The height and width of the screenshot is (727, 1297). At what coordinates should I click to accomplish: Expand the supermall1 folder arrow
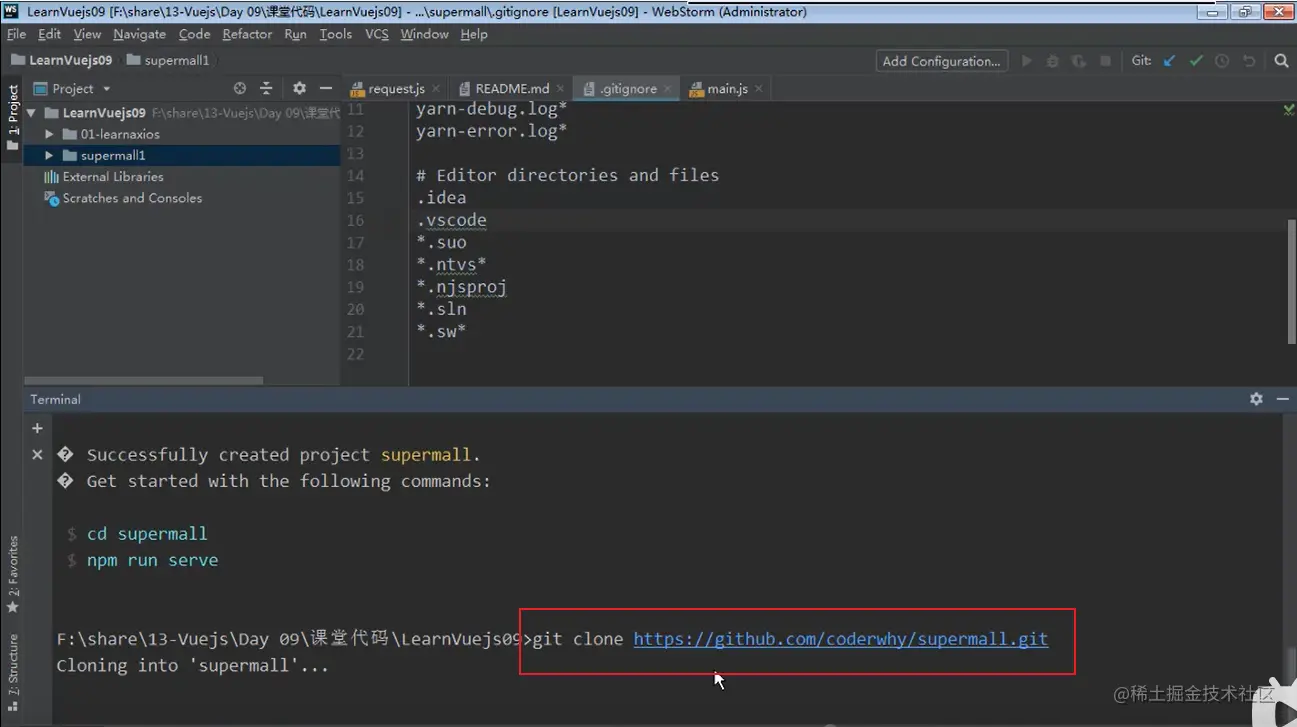pyautogui.click(x=49, y=156)
